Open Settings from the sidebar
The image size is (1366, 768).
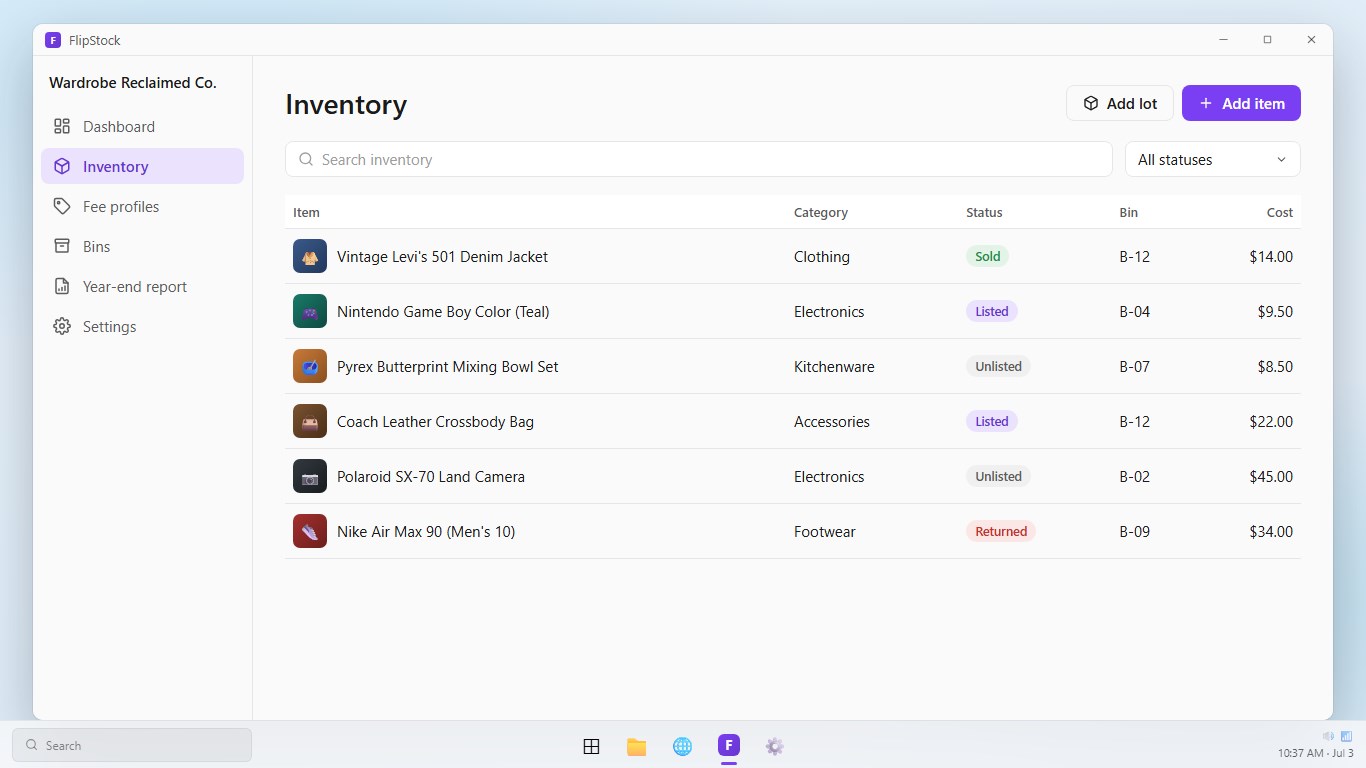pyautogui.click(x=142, y=326)
